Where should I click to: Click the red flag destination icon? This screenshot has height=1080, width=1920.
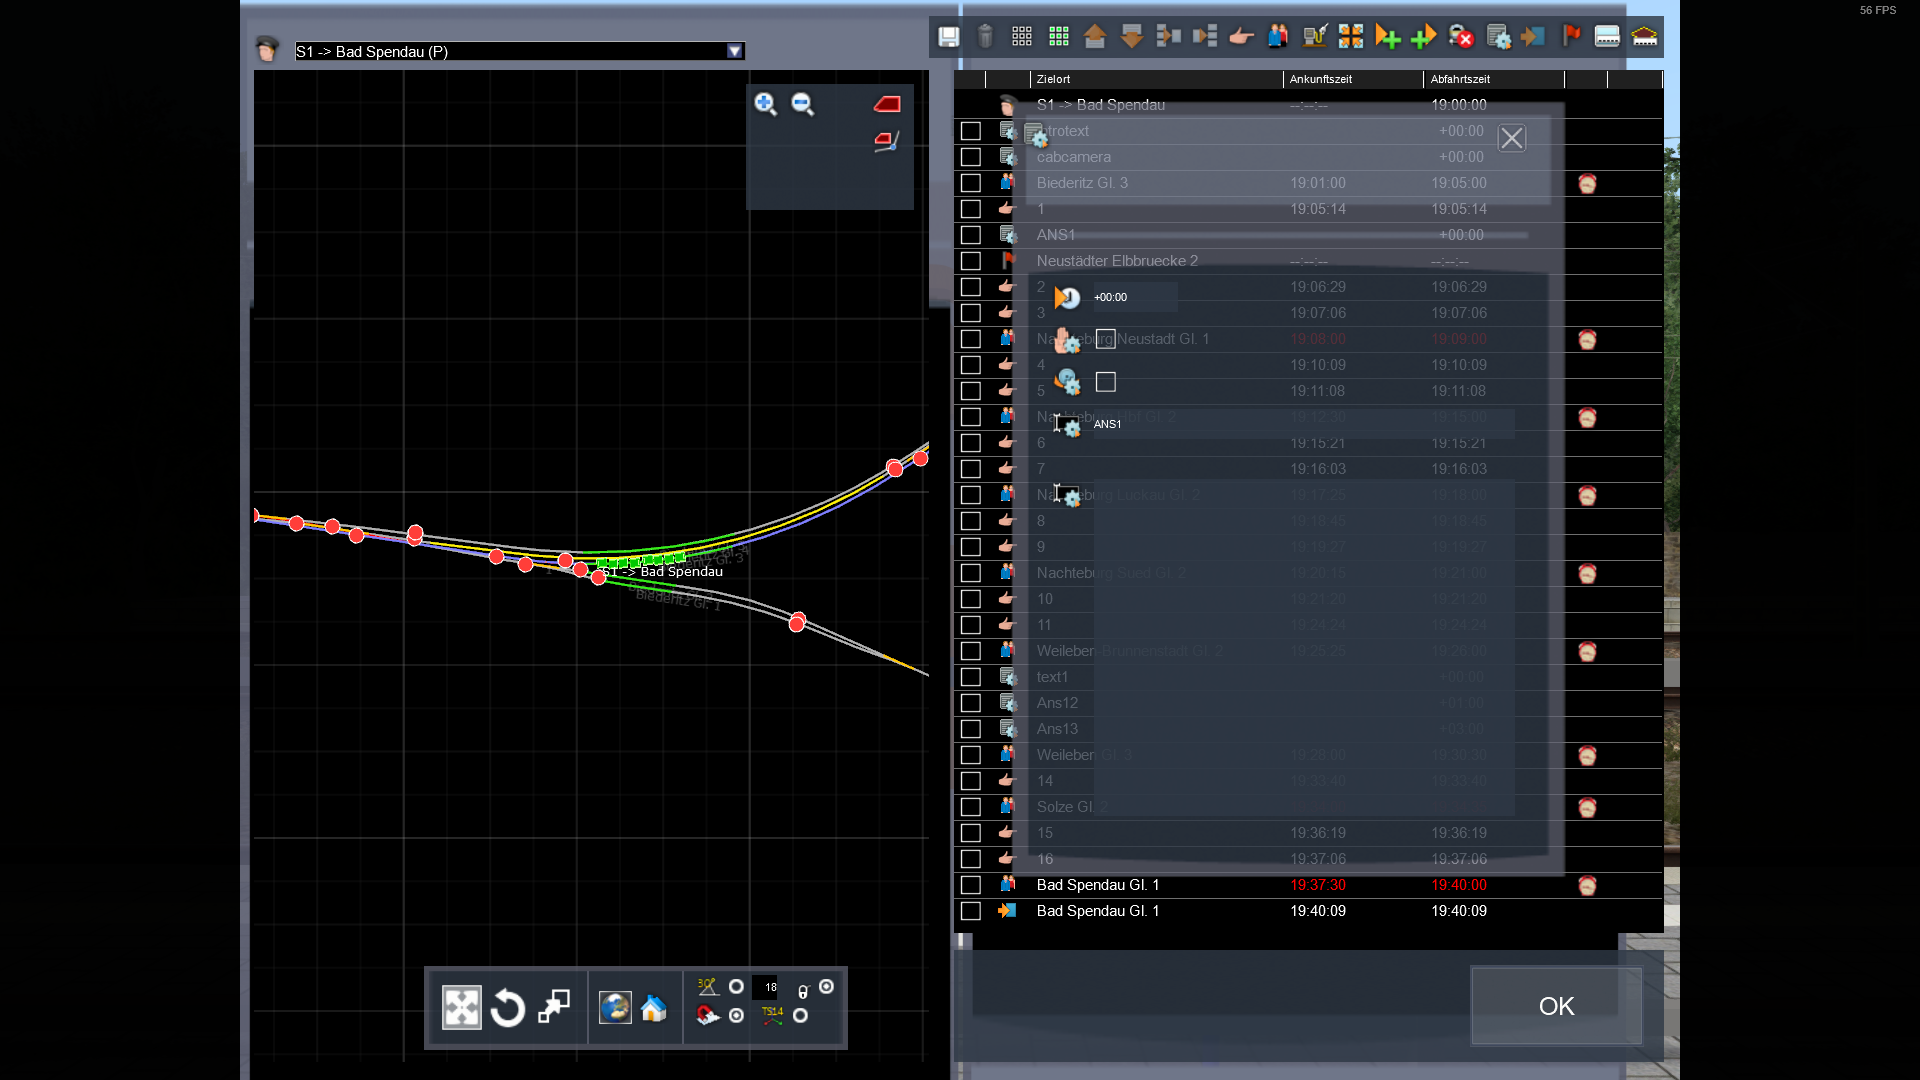[x=1571, y=37]
